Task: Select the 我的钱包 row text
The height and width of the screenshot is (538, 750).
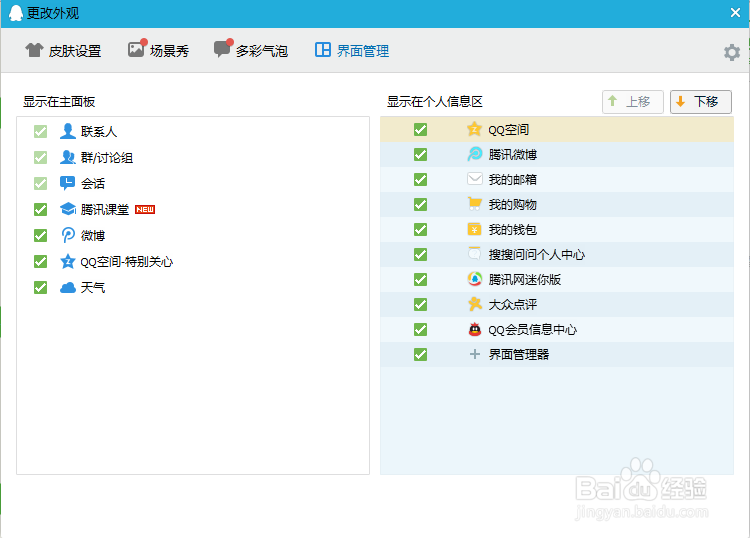Action: point(512,230)
